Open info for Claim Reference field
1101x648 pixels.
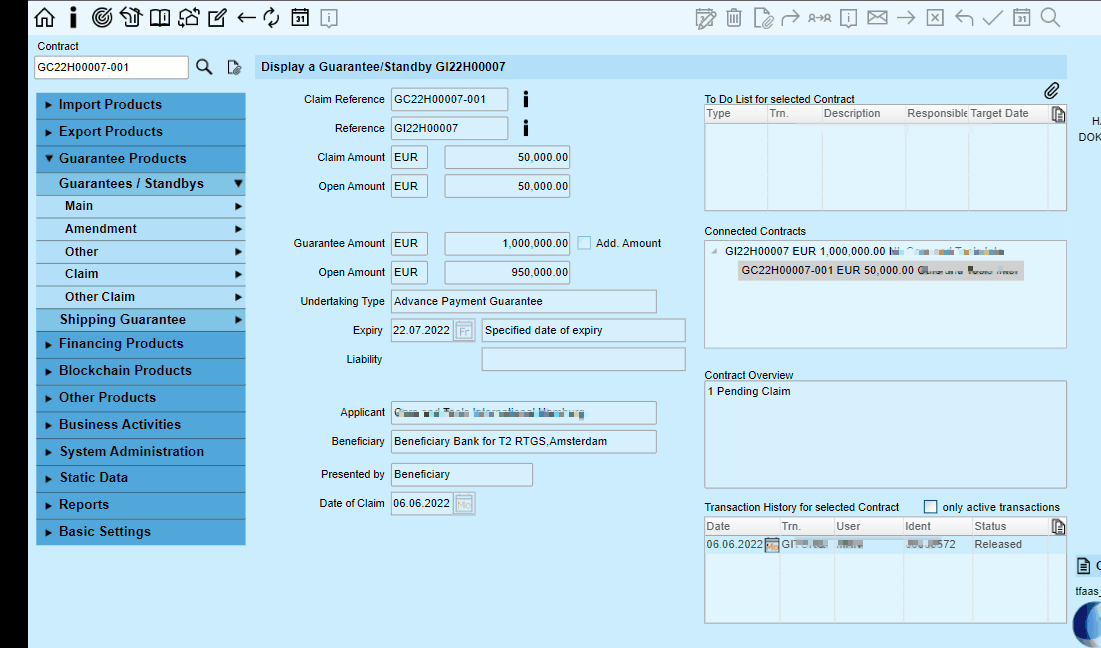point(525,100)
